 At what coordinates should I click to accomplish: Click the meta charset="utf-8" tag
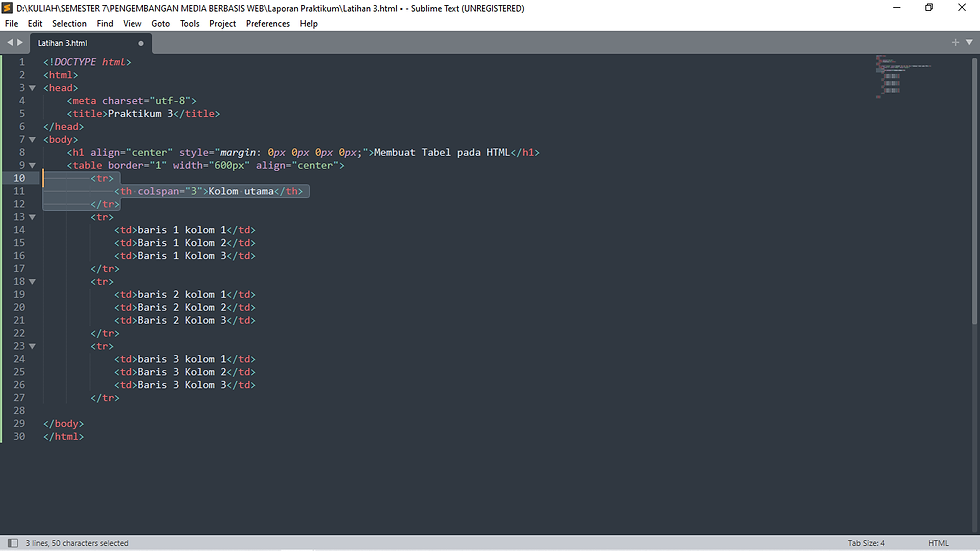point(132,101)
